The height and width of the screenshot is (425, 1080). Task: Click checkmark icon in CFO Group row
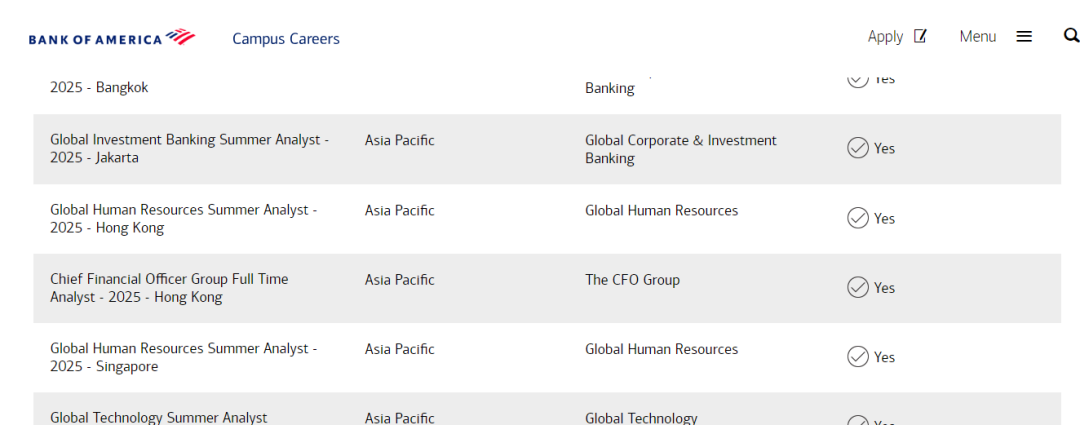click(858, 287)
